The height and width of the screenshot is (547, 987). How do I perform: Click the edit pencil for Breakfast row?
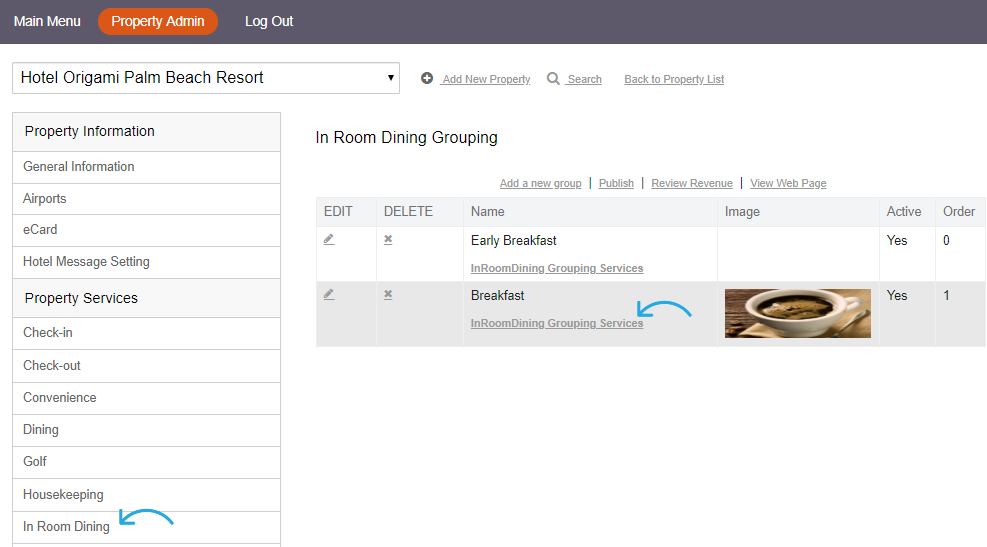tap(329, 295)
